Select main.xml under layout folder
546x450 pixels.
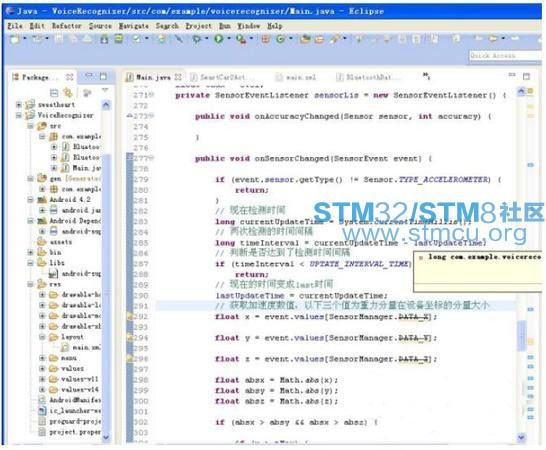tap(81, 347)
